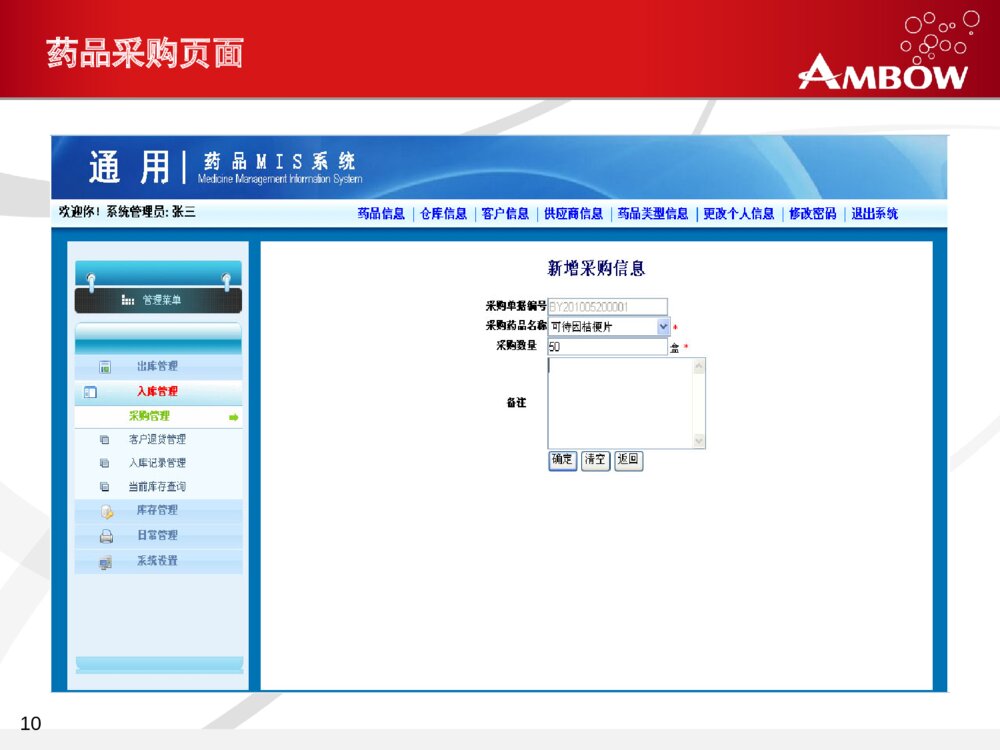Click the 备注 scrollbar down arrow
The height and width of the screenshot is (750, 1000).
click(699, 441)
